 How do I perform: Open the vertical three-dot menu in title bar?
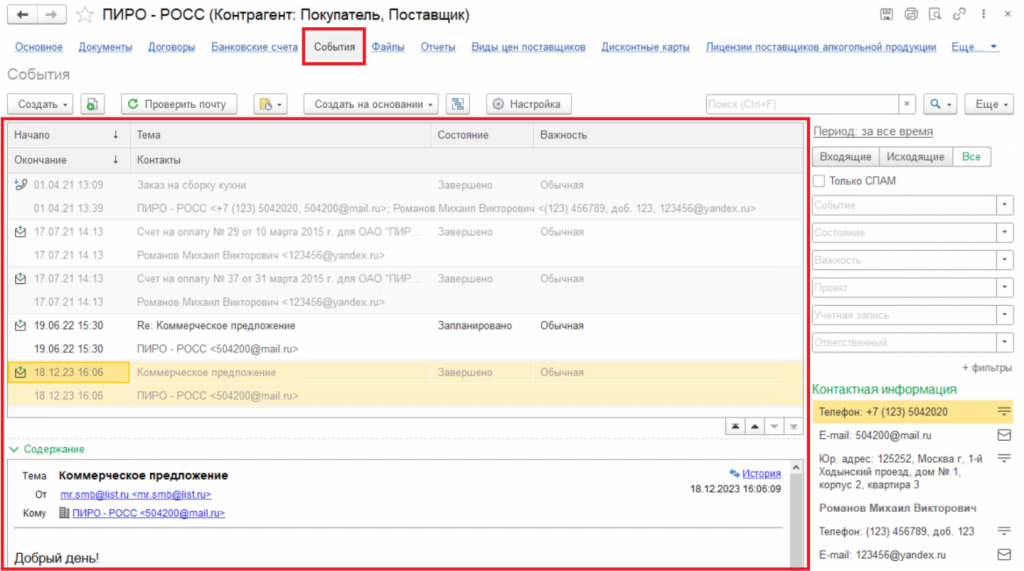tap(983, 14)
